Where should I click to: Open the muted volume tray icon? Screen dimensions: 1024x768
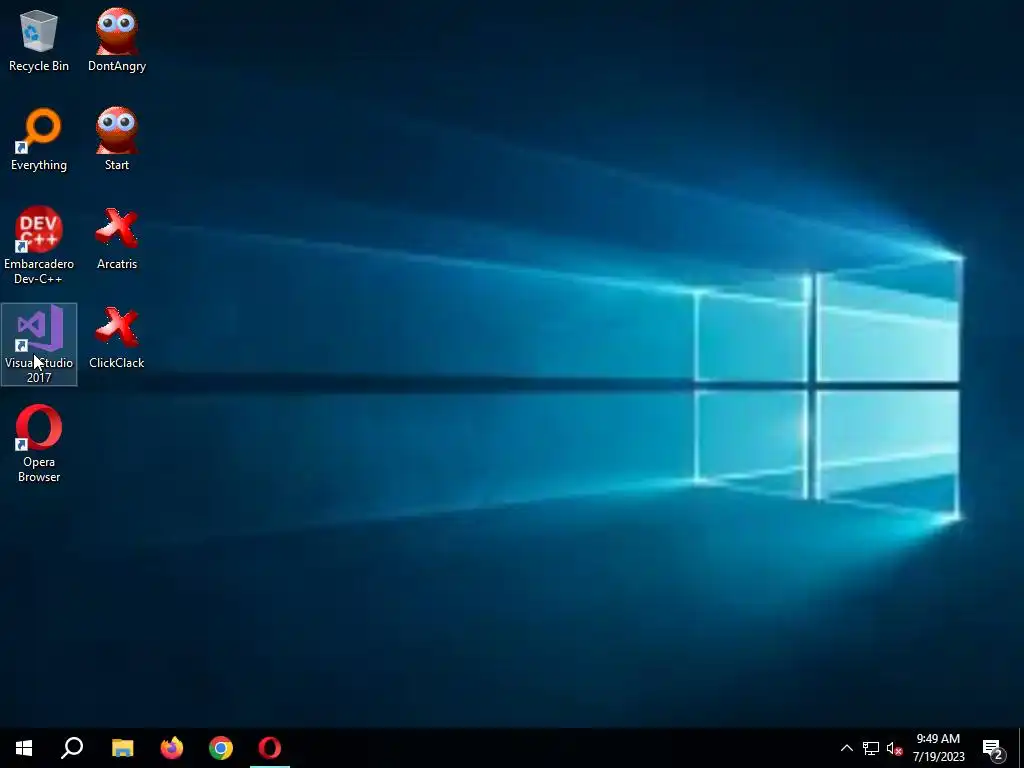[894, 748]
